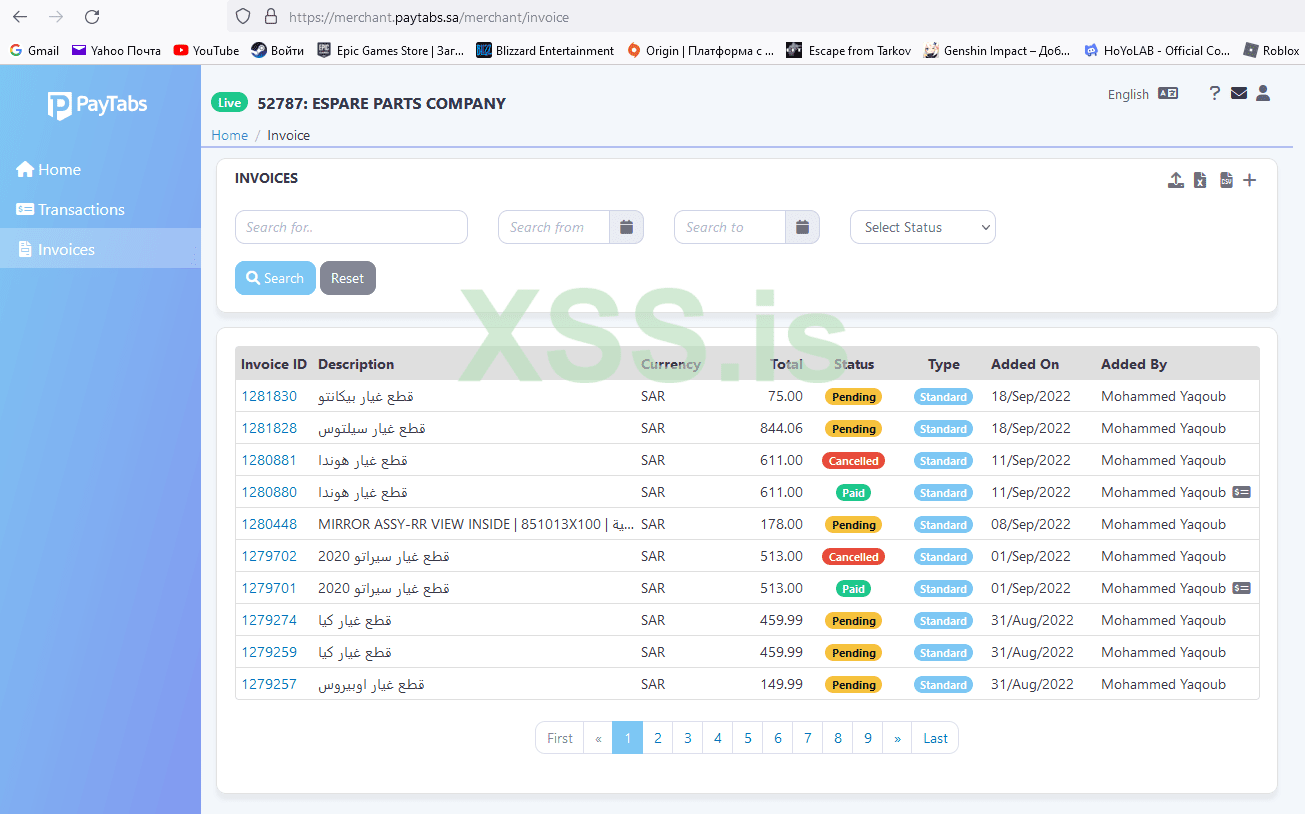The height and width of the screenshot is (814, 1305).
Task: Add a new invoice with plus icon
Action: tap(1249, 180)
